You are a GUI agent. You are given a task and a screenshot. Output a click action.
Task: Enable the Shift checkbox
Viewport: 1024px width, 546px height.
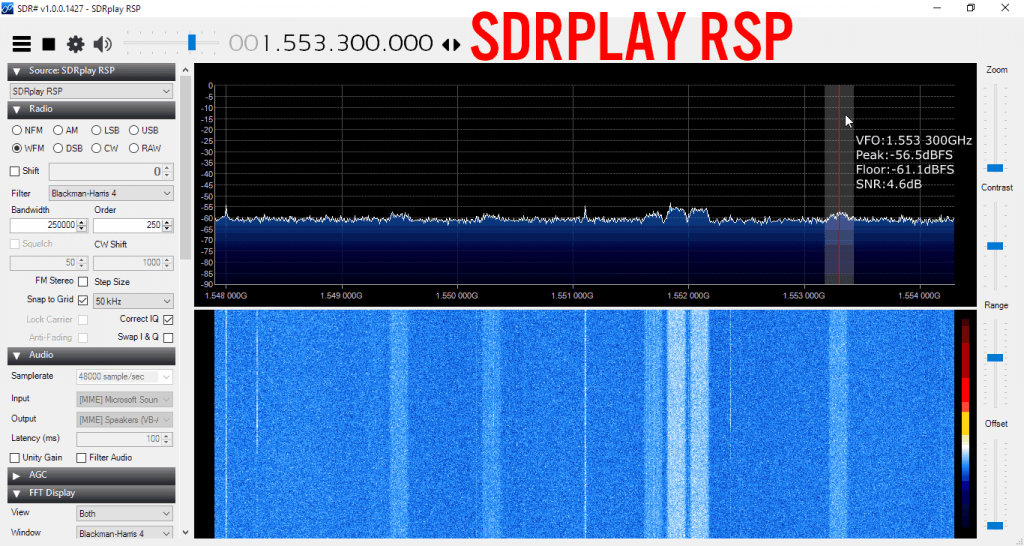point(15,171)
